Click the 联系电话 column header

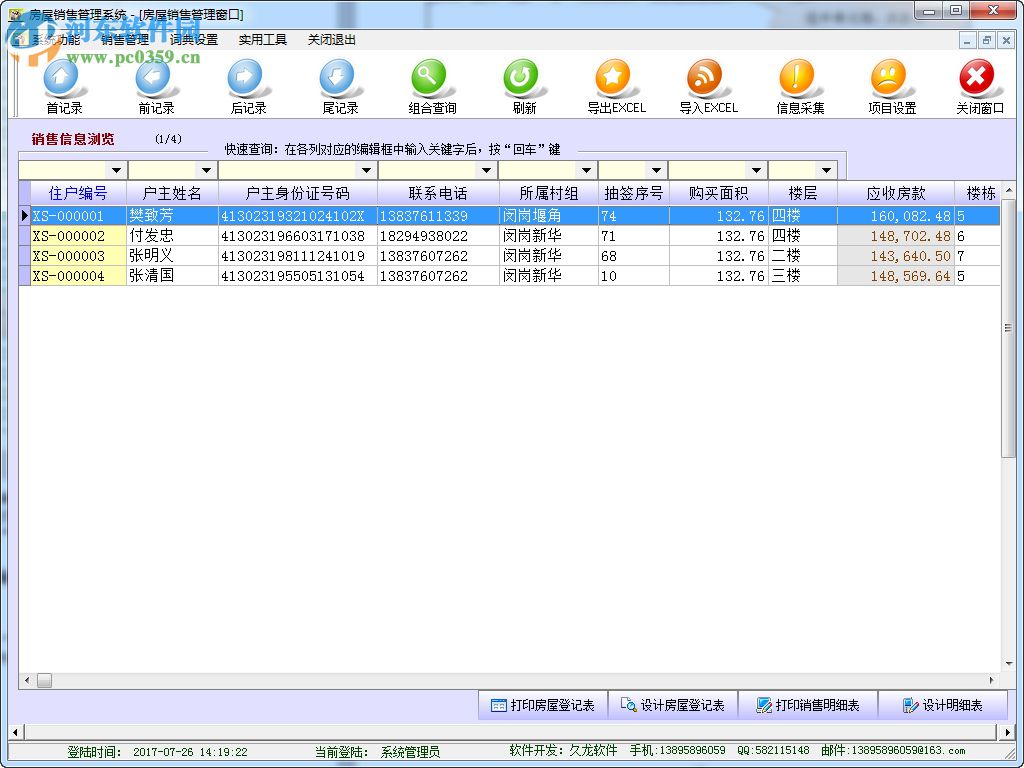coord(438,193)
